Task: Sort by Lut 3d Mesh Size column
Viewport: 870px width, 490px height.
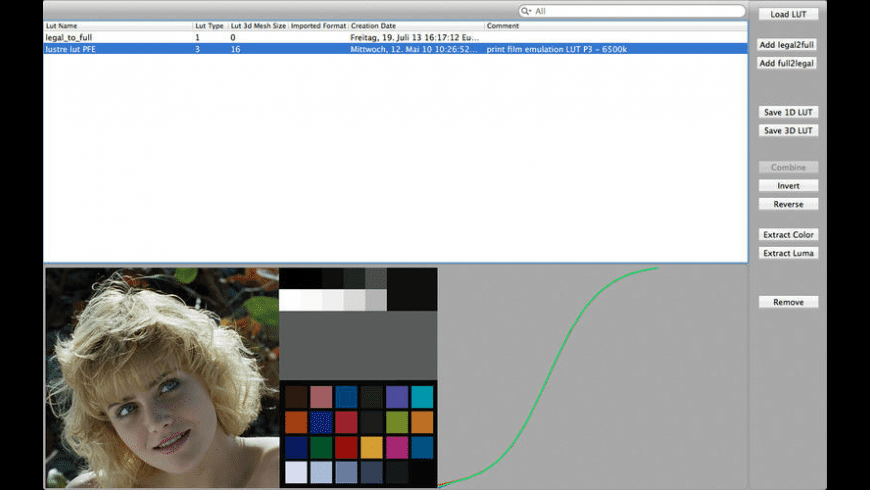Action: pyautogui.click(x=258, y=26)
